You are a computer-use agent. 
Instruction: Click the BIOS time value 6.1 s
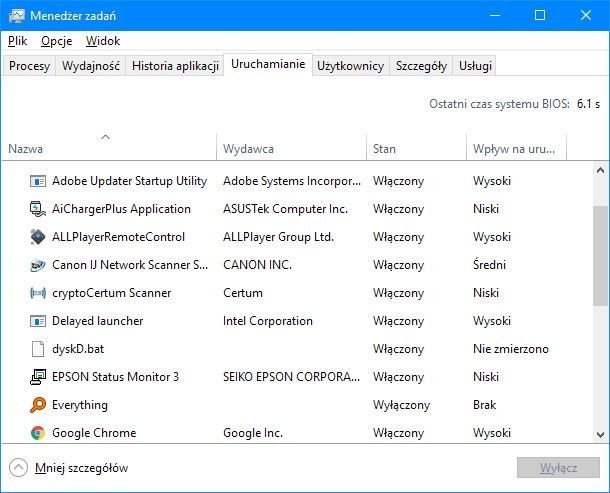tap(588, 104)
